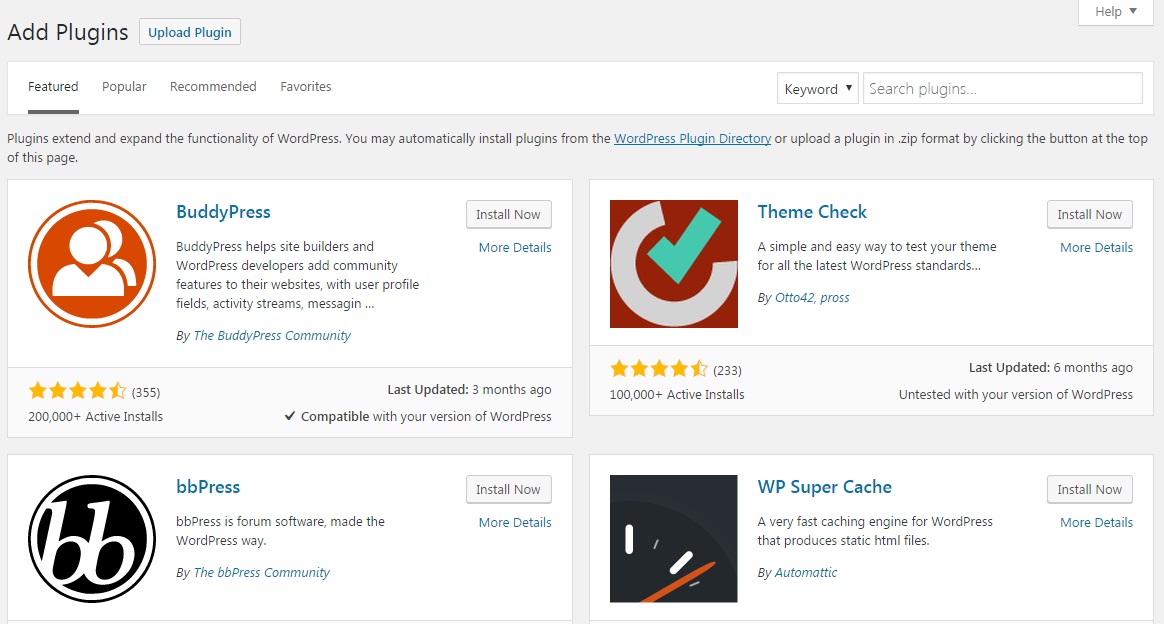Open the Automattic author link

[806, 573]
